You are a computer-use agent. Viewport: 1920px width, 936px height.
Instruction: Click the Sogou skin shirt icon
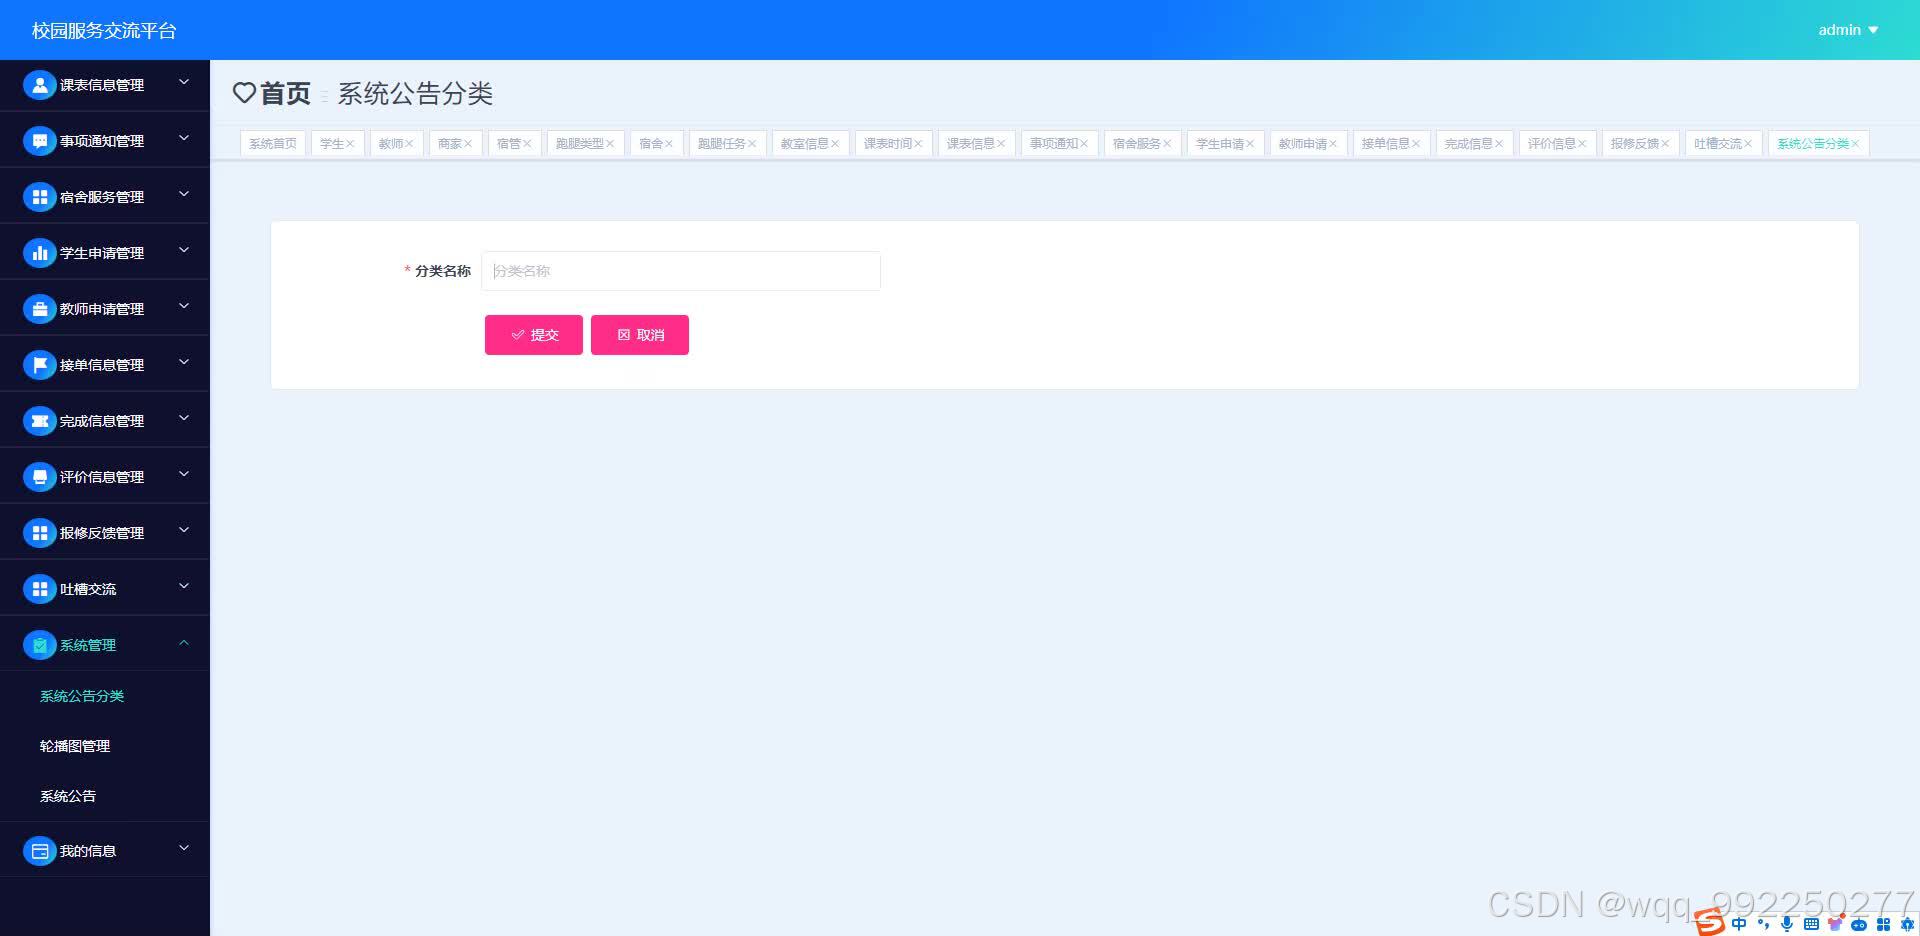pyautogui.click(x=1835, y=923)
